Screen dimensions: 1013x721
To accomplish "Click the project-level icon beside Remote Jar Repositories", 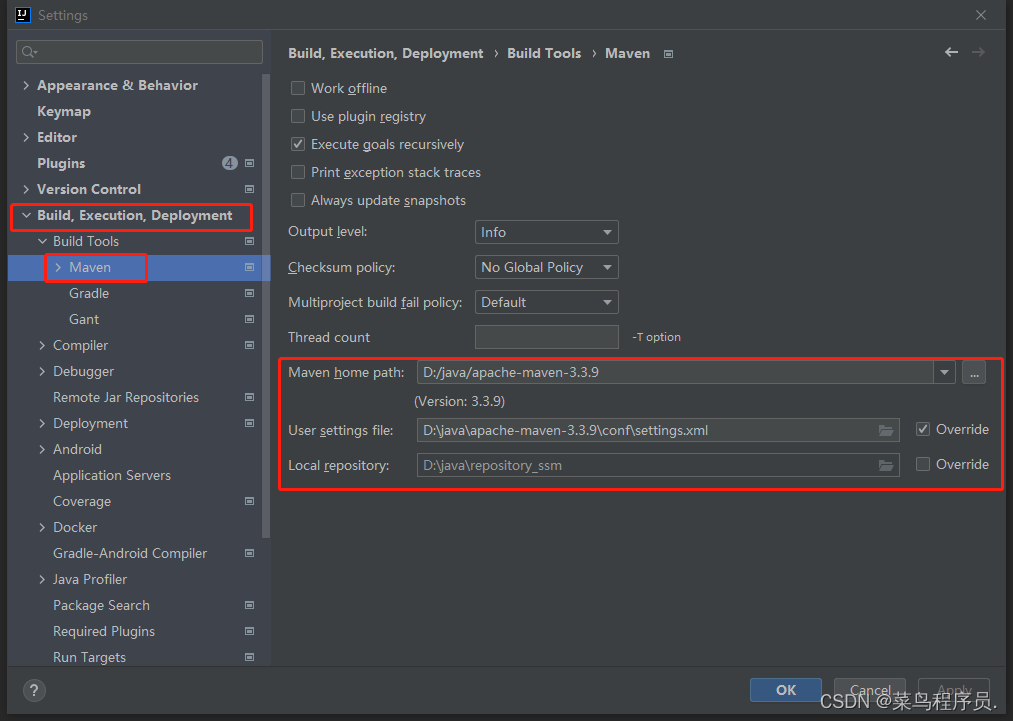I will click(249, 397).
